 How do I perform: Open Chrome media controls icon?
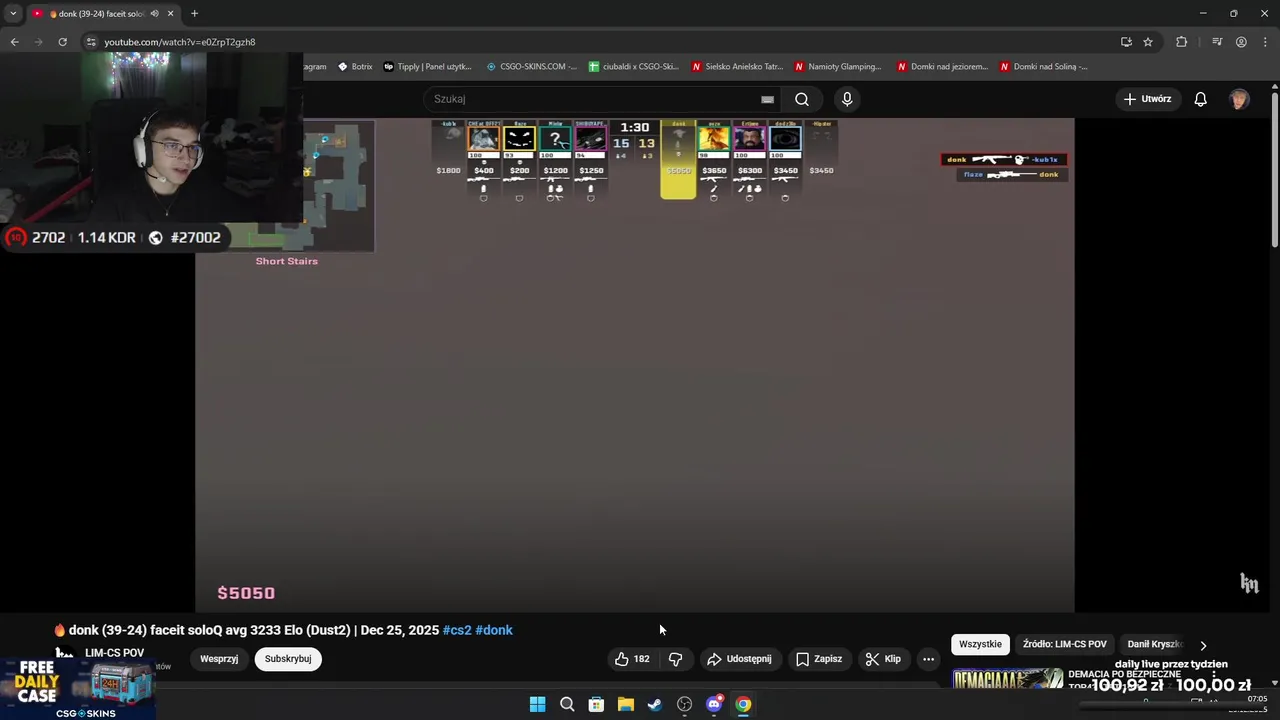click(x=1217, y=42)
